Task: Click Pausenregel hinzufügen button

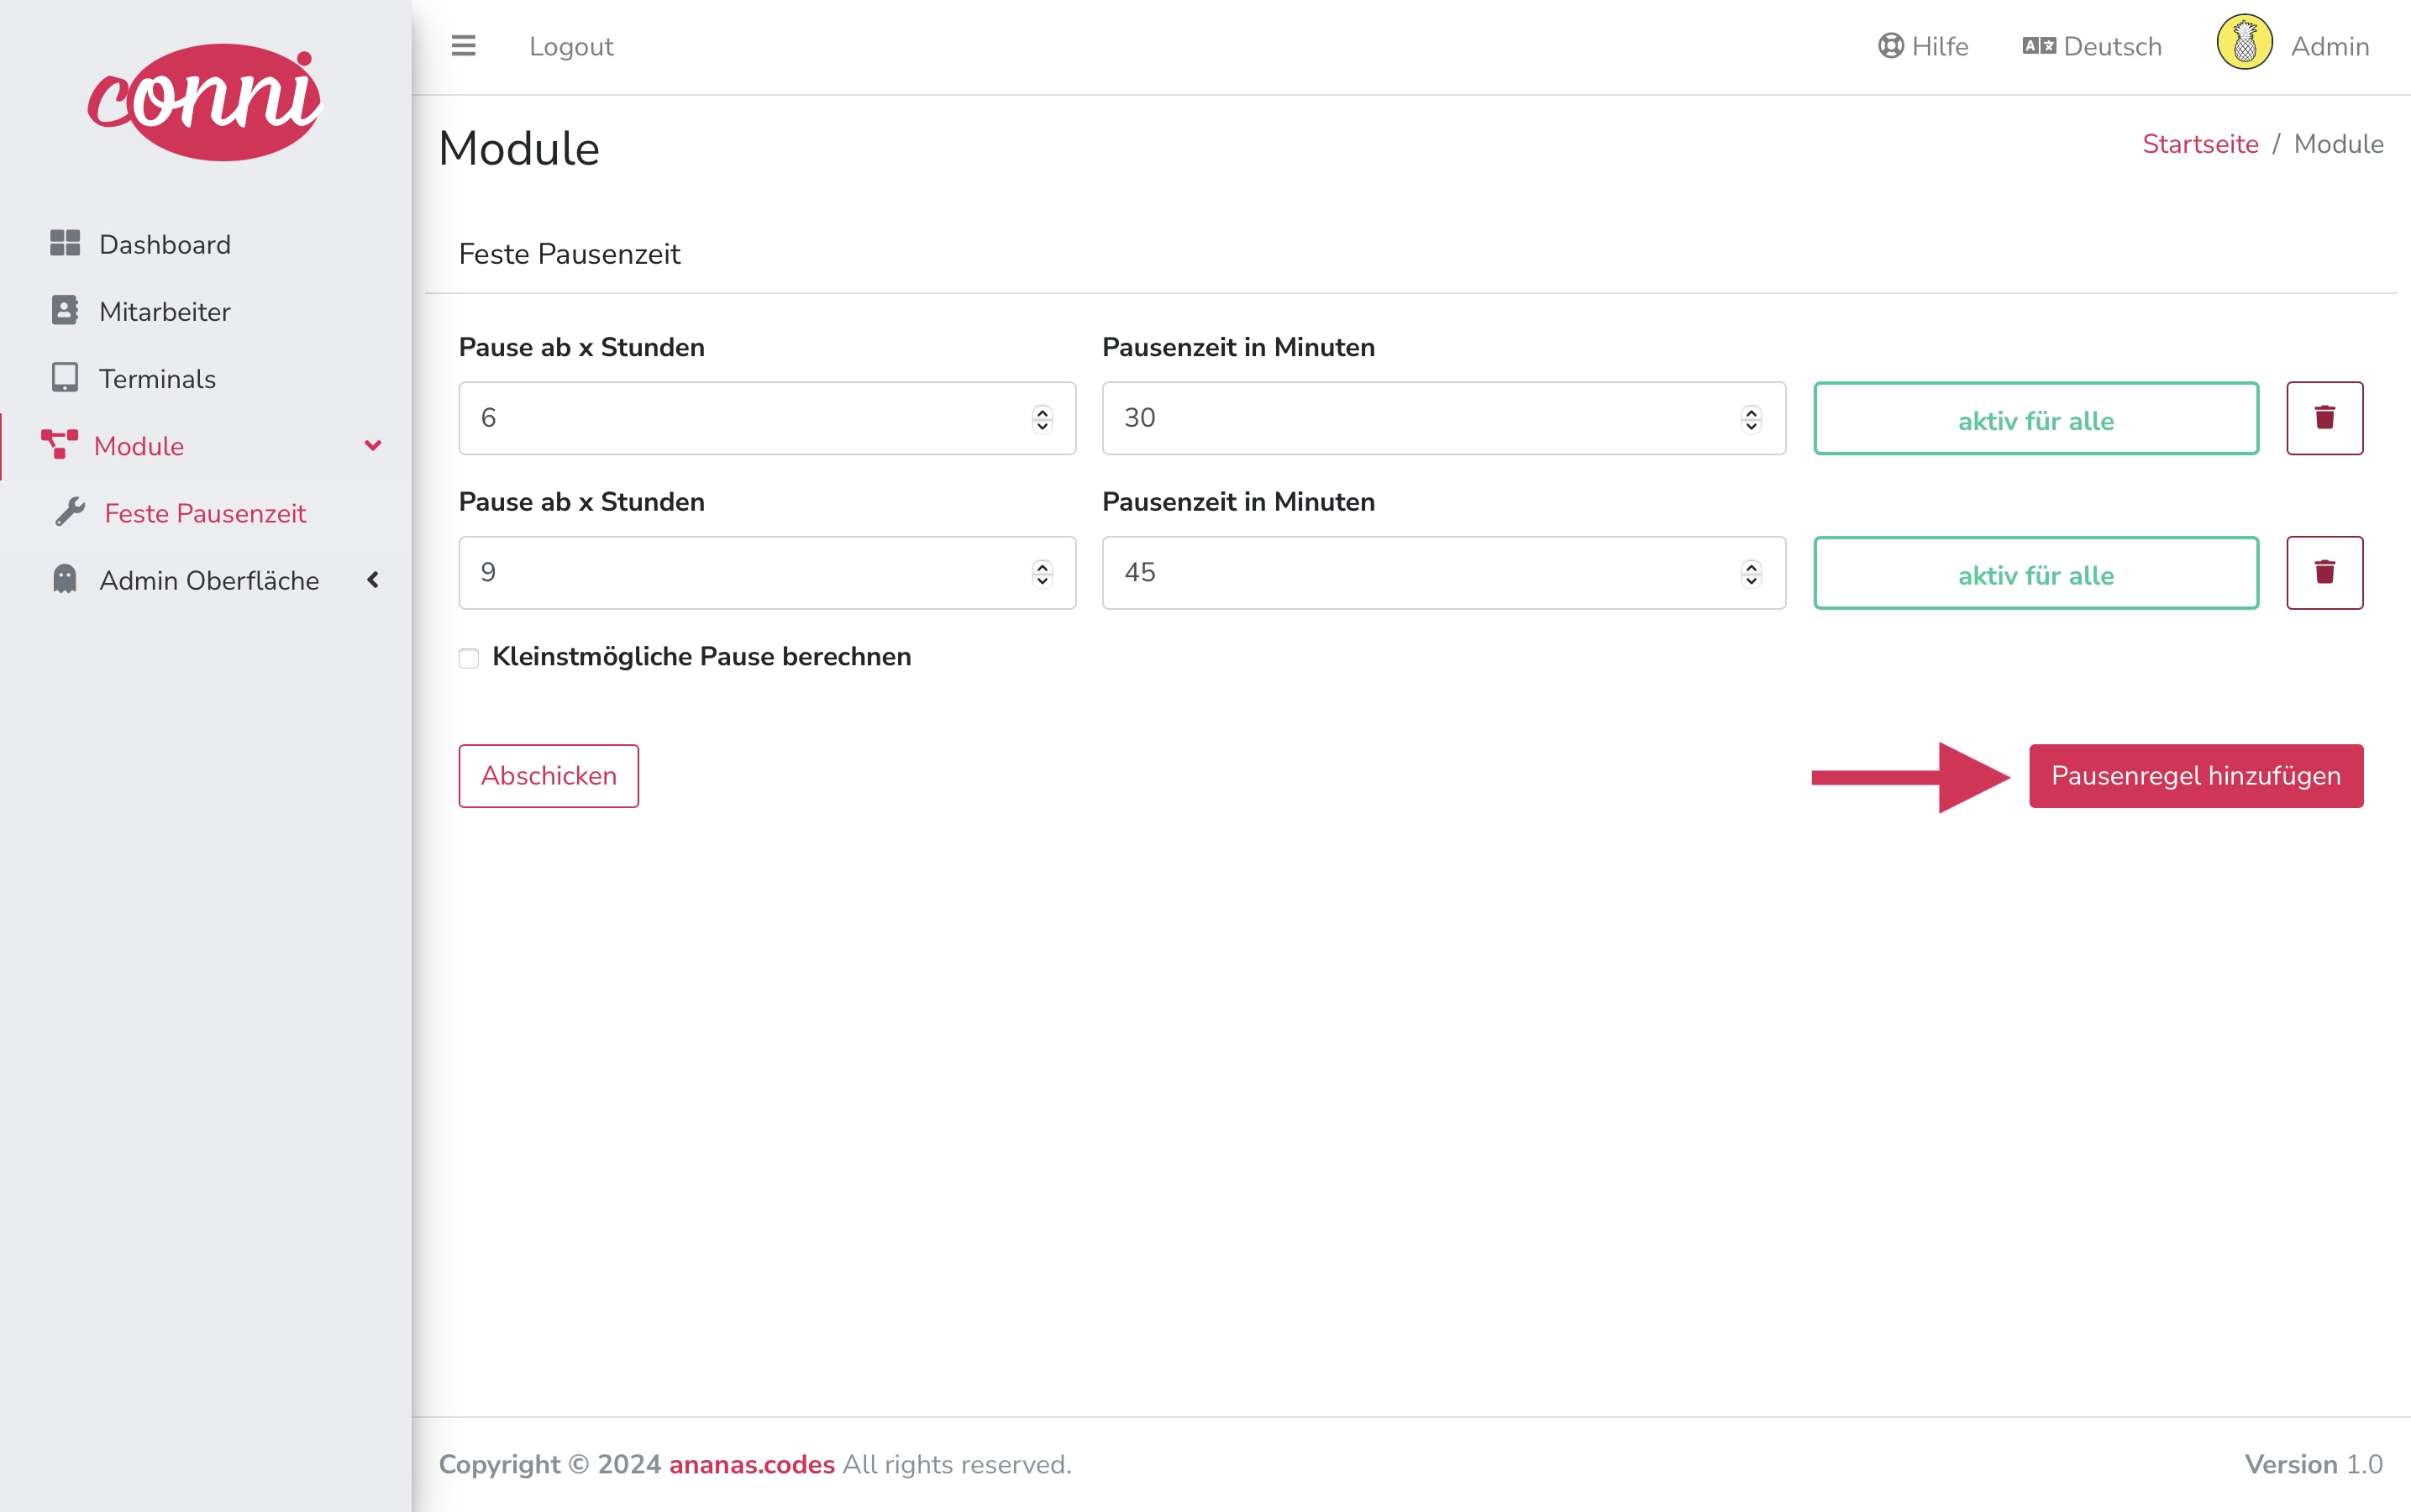Action: (2196, 776)
